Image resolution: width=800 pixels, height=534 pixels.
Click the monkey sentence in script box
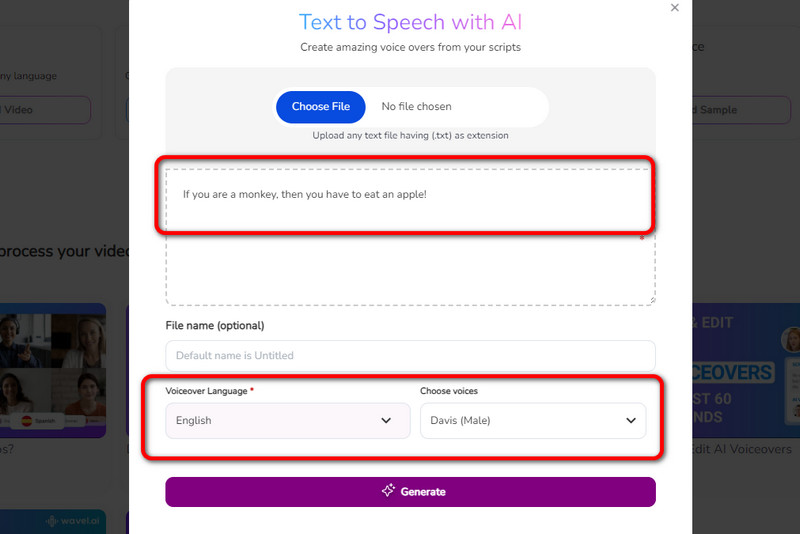[305, 194]
